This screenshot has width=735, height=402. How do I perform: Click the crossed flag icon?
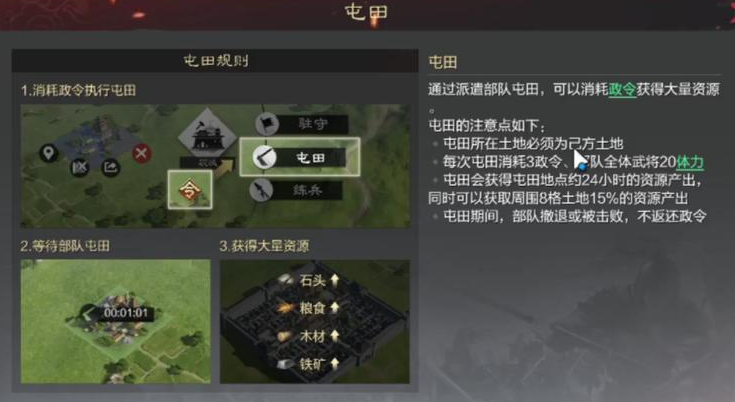80,167
